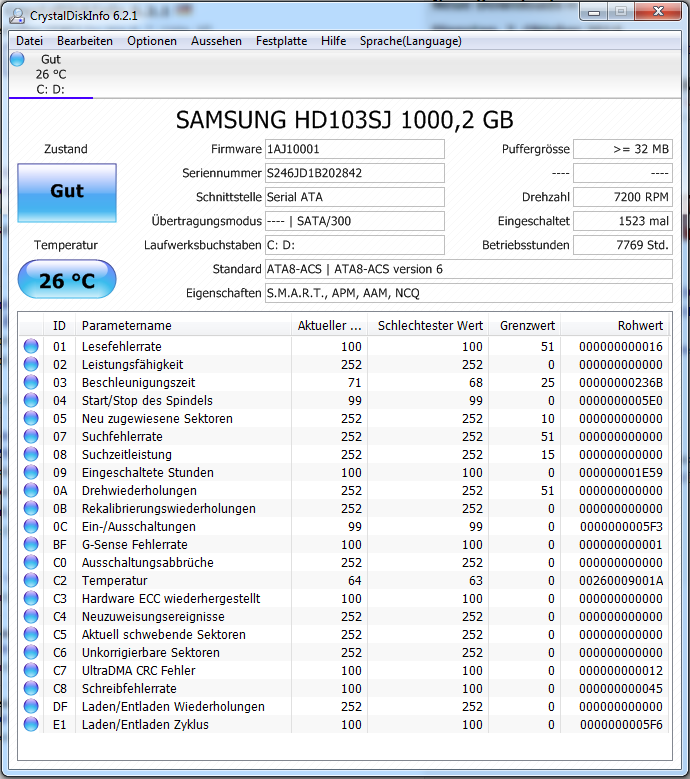Click the Puffergrösse field >= 32 MB
This screenshot has height=779, width=690.
(623, 149)
